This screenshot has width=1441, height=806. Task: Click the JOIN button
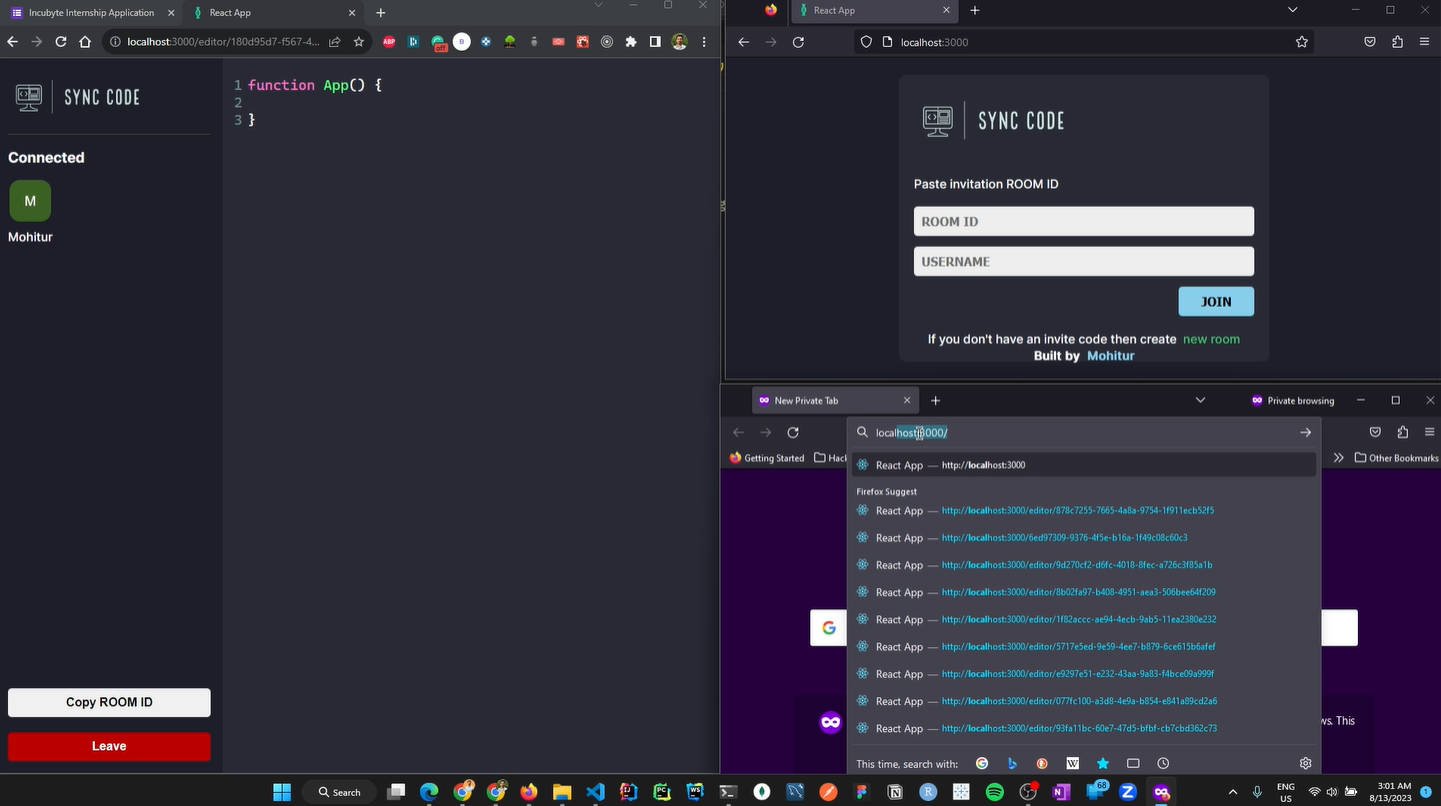[1215, 301]
